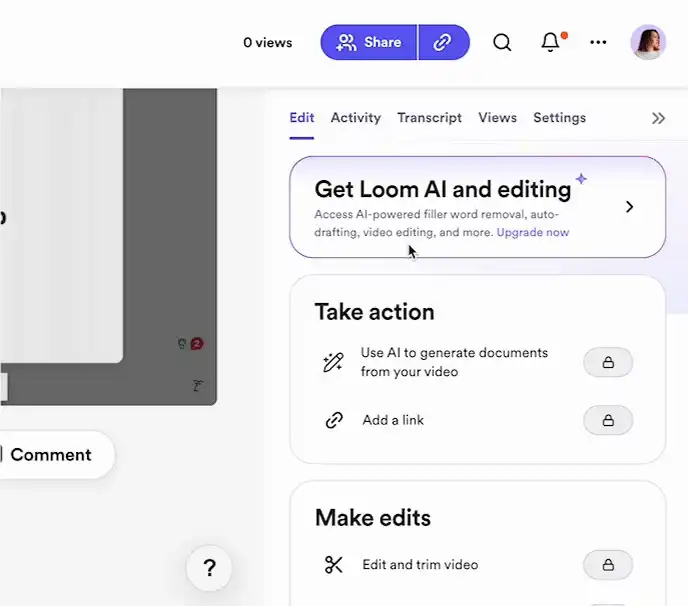Click the magic wand AI documents icon

tap(334, 362)
